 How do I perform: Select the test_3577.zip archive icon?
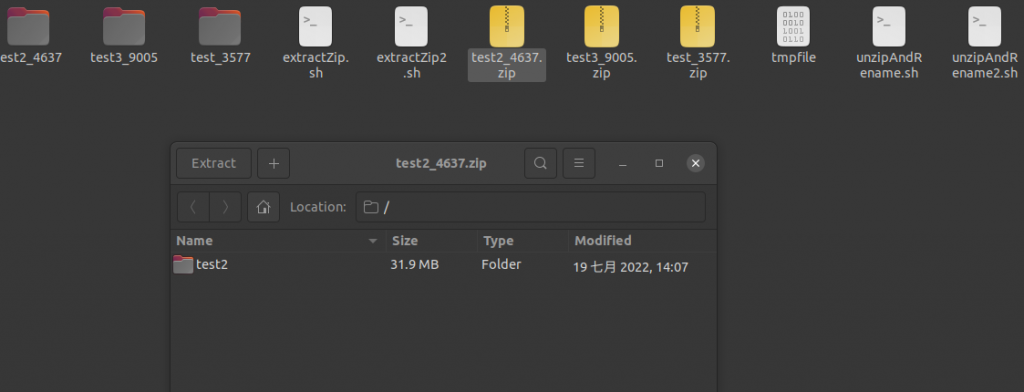click(x=697, y=27)
